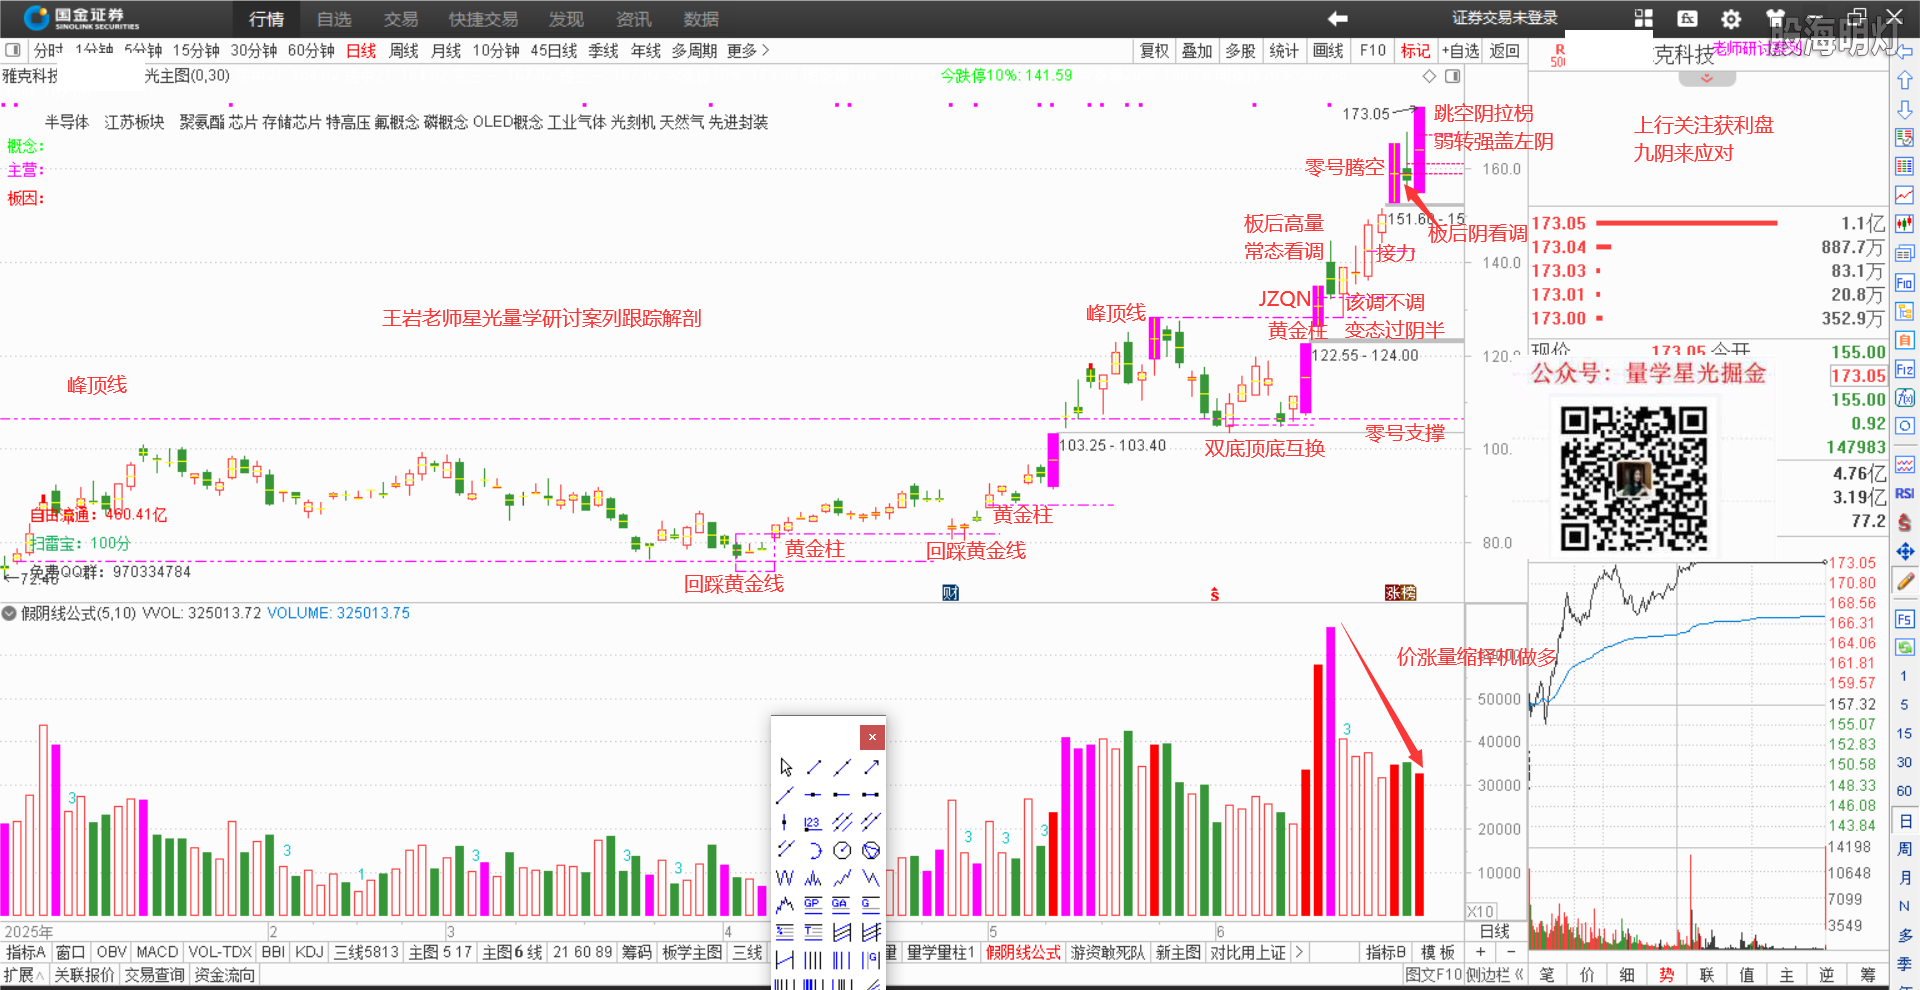Viewport: 1920px width, 990px height.
Task: Click 返回 return button
Action: (x=1504, y=51)
